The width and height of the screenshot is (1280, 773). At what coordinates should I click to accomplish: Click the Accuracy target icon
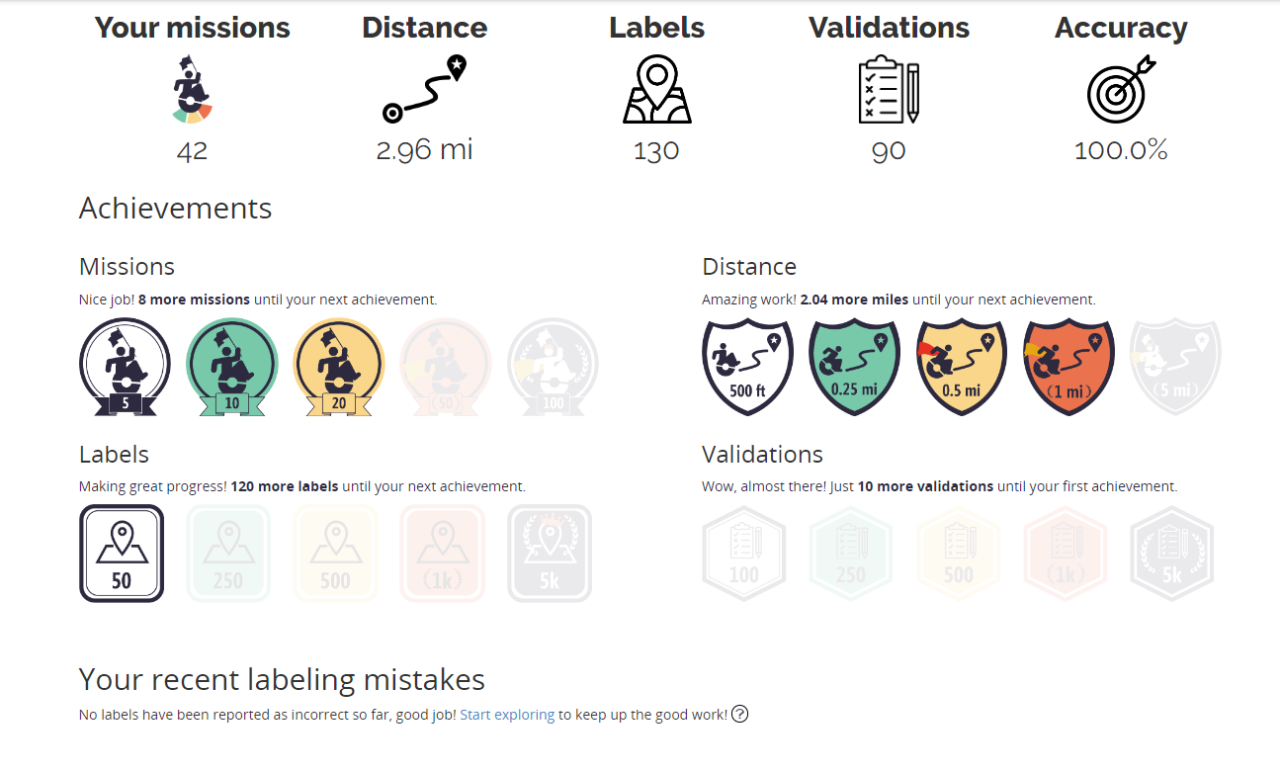(1121, 89)
